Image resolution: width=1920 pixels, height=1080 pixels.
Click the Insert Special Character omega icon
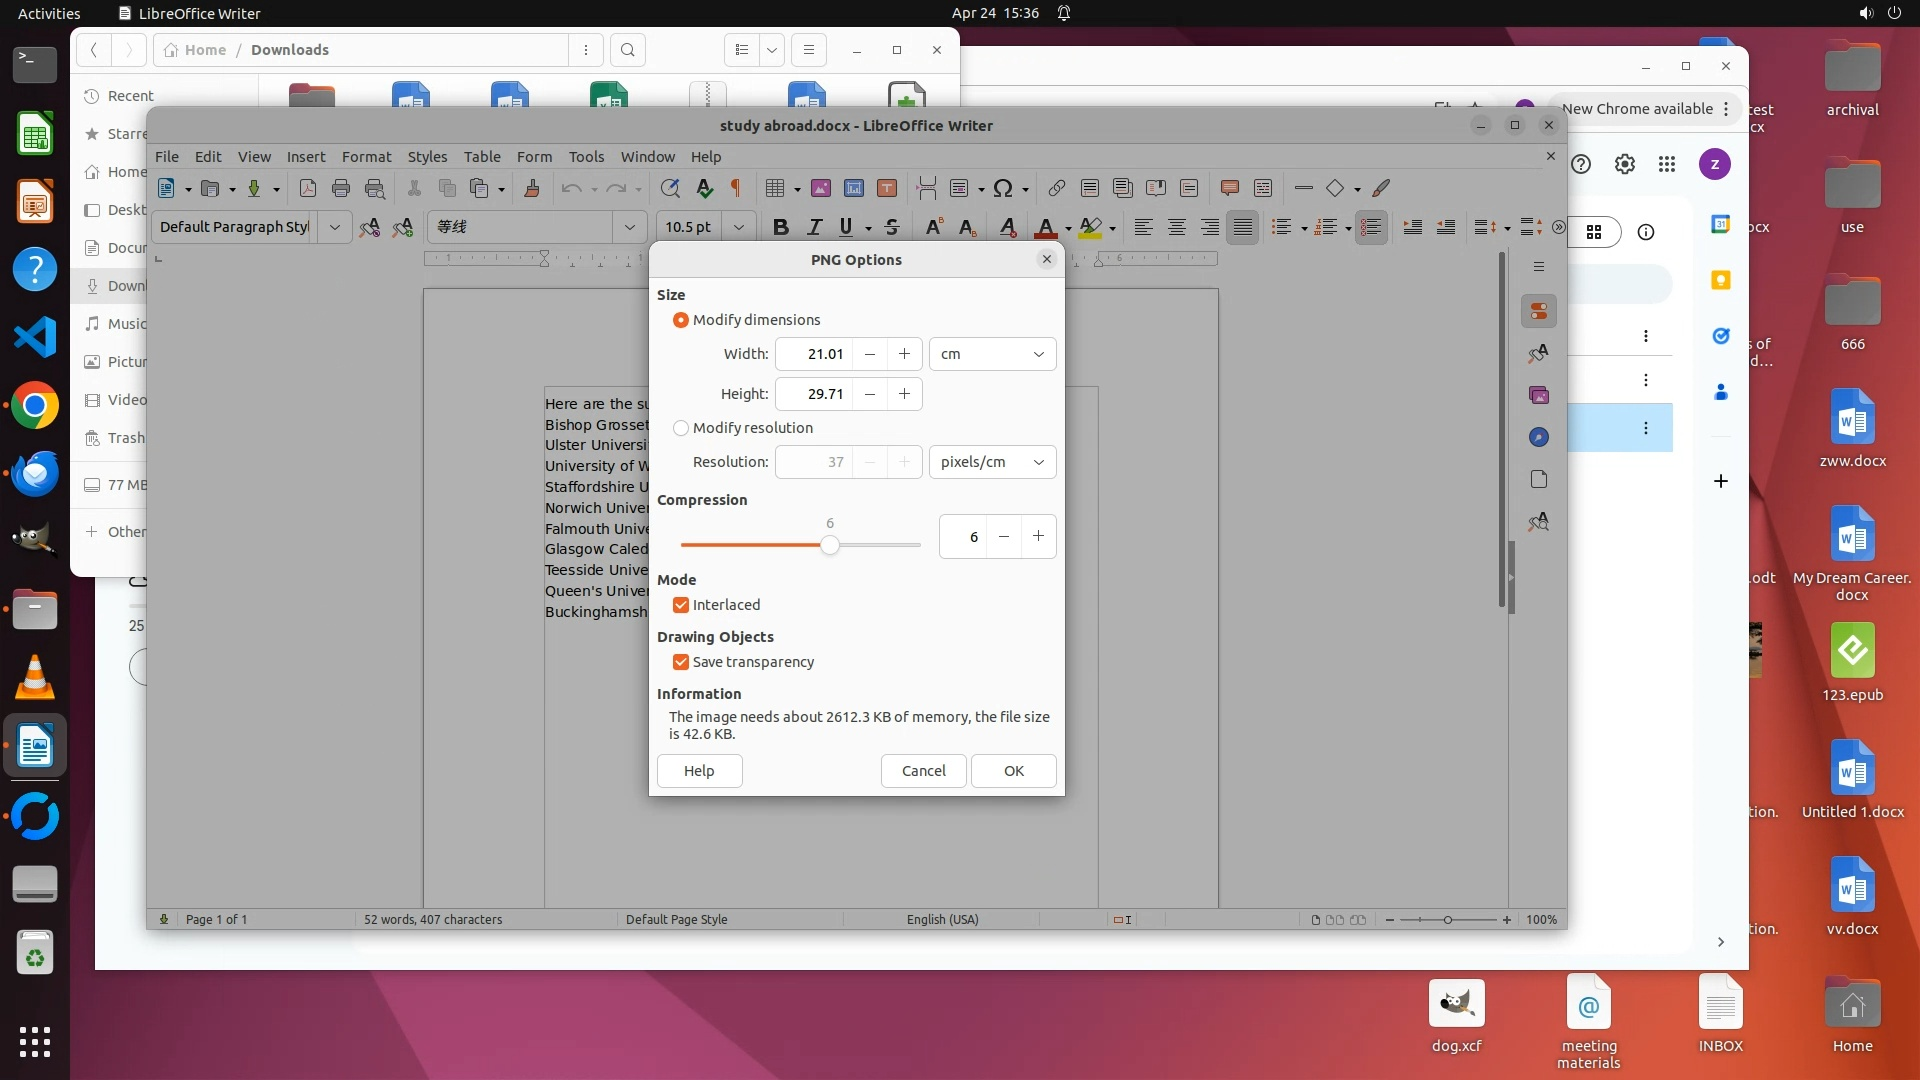(1003, 188)
